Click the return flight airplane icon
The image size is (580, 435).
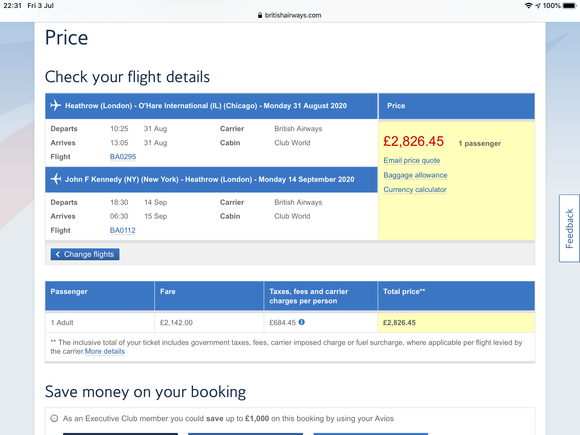[x=55, y=179]
